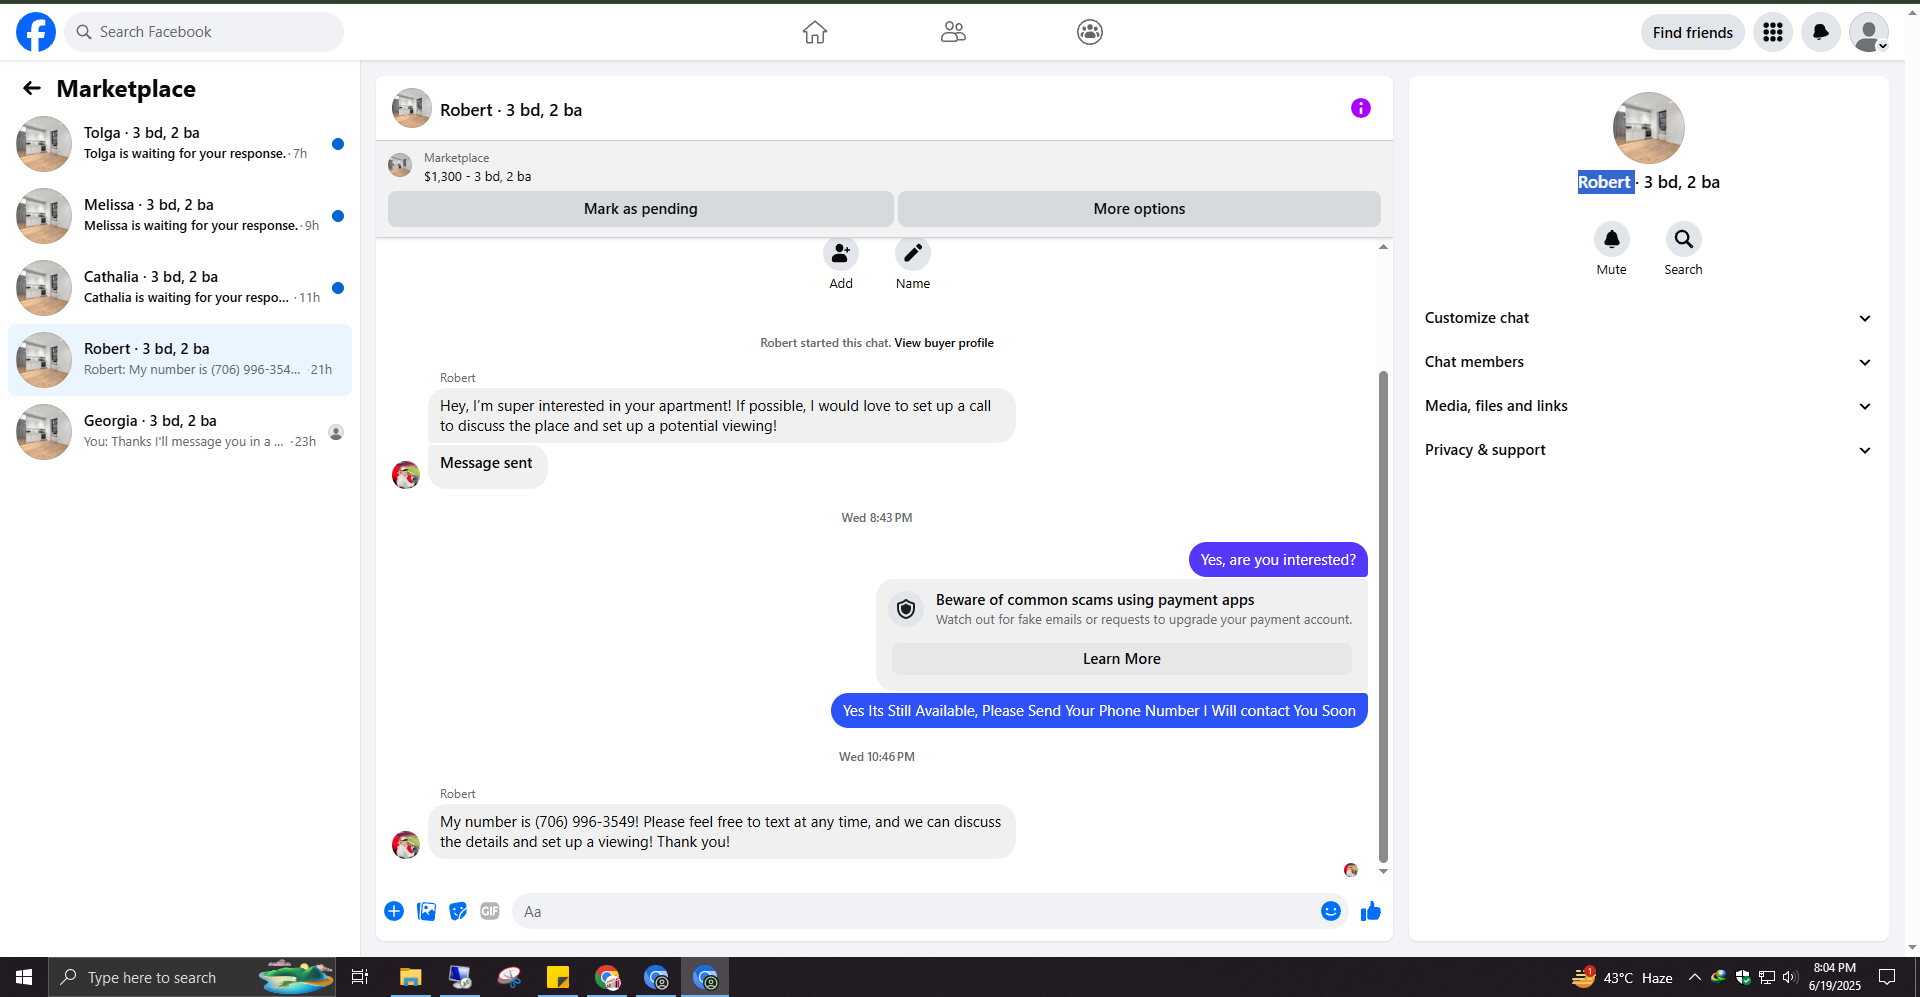Select the Robert conversation
Viewport: 1920px width, 997px height.
coord(180,360)
